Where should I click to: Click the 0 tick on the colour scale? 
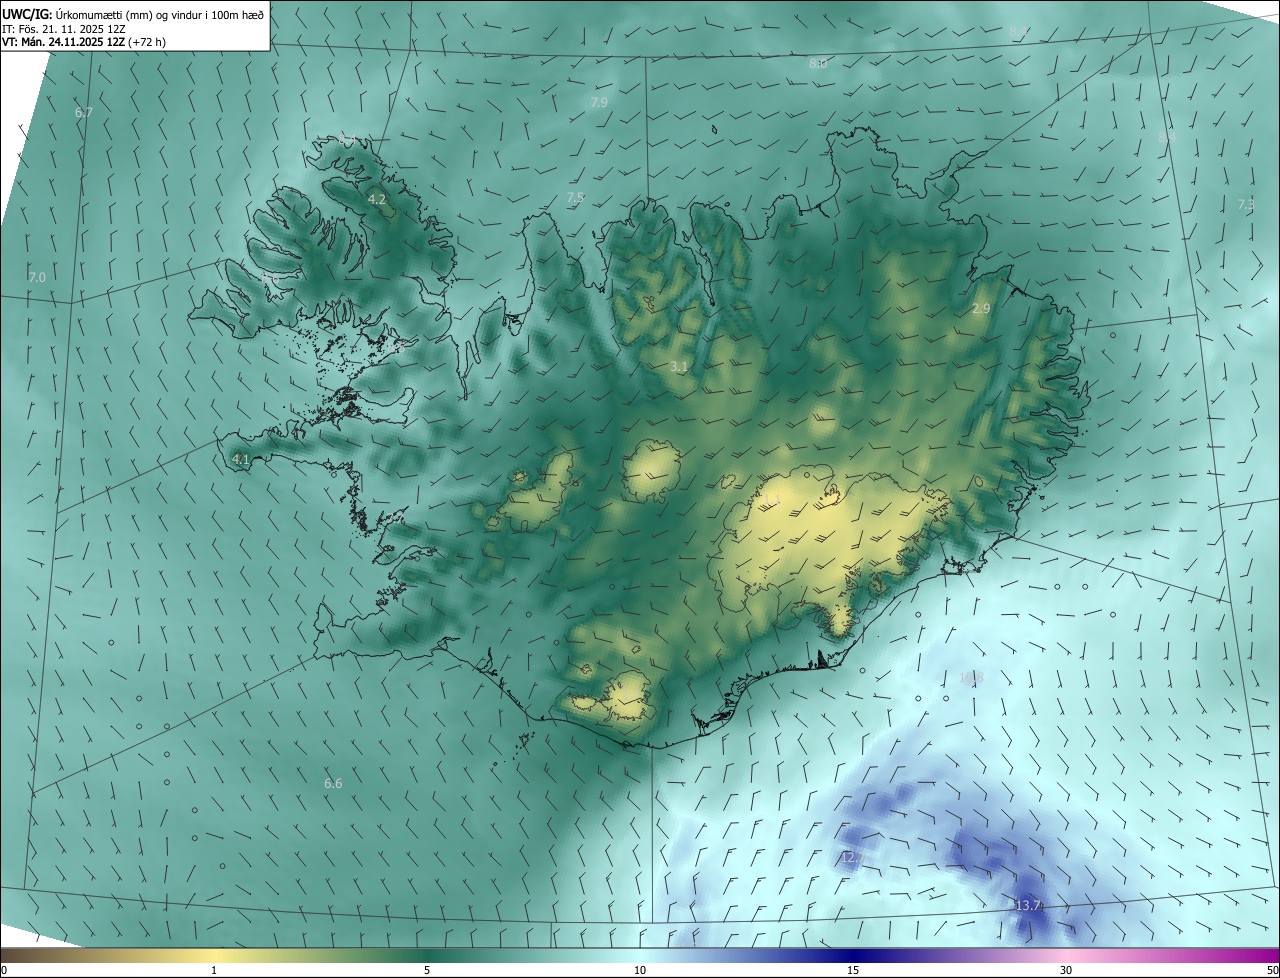point(4,970)
